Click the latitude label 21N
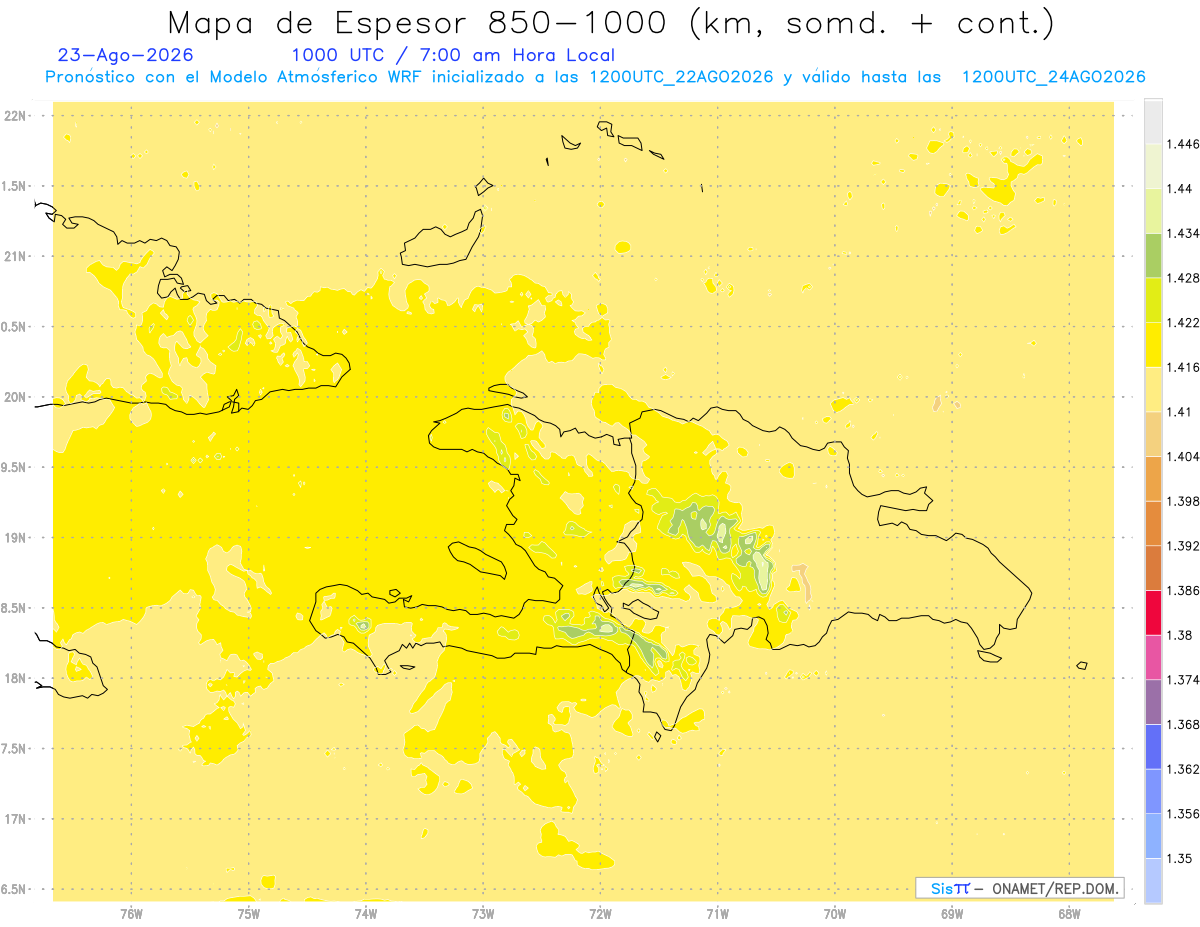 [x=16, y=256]
